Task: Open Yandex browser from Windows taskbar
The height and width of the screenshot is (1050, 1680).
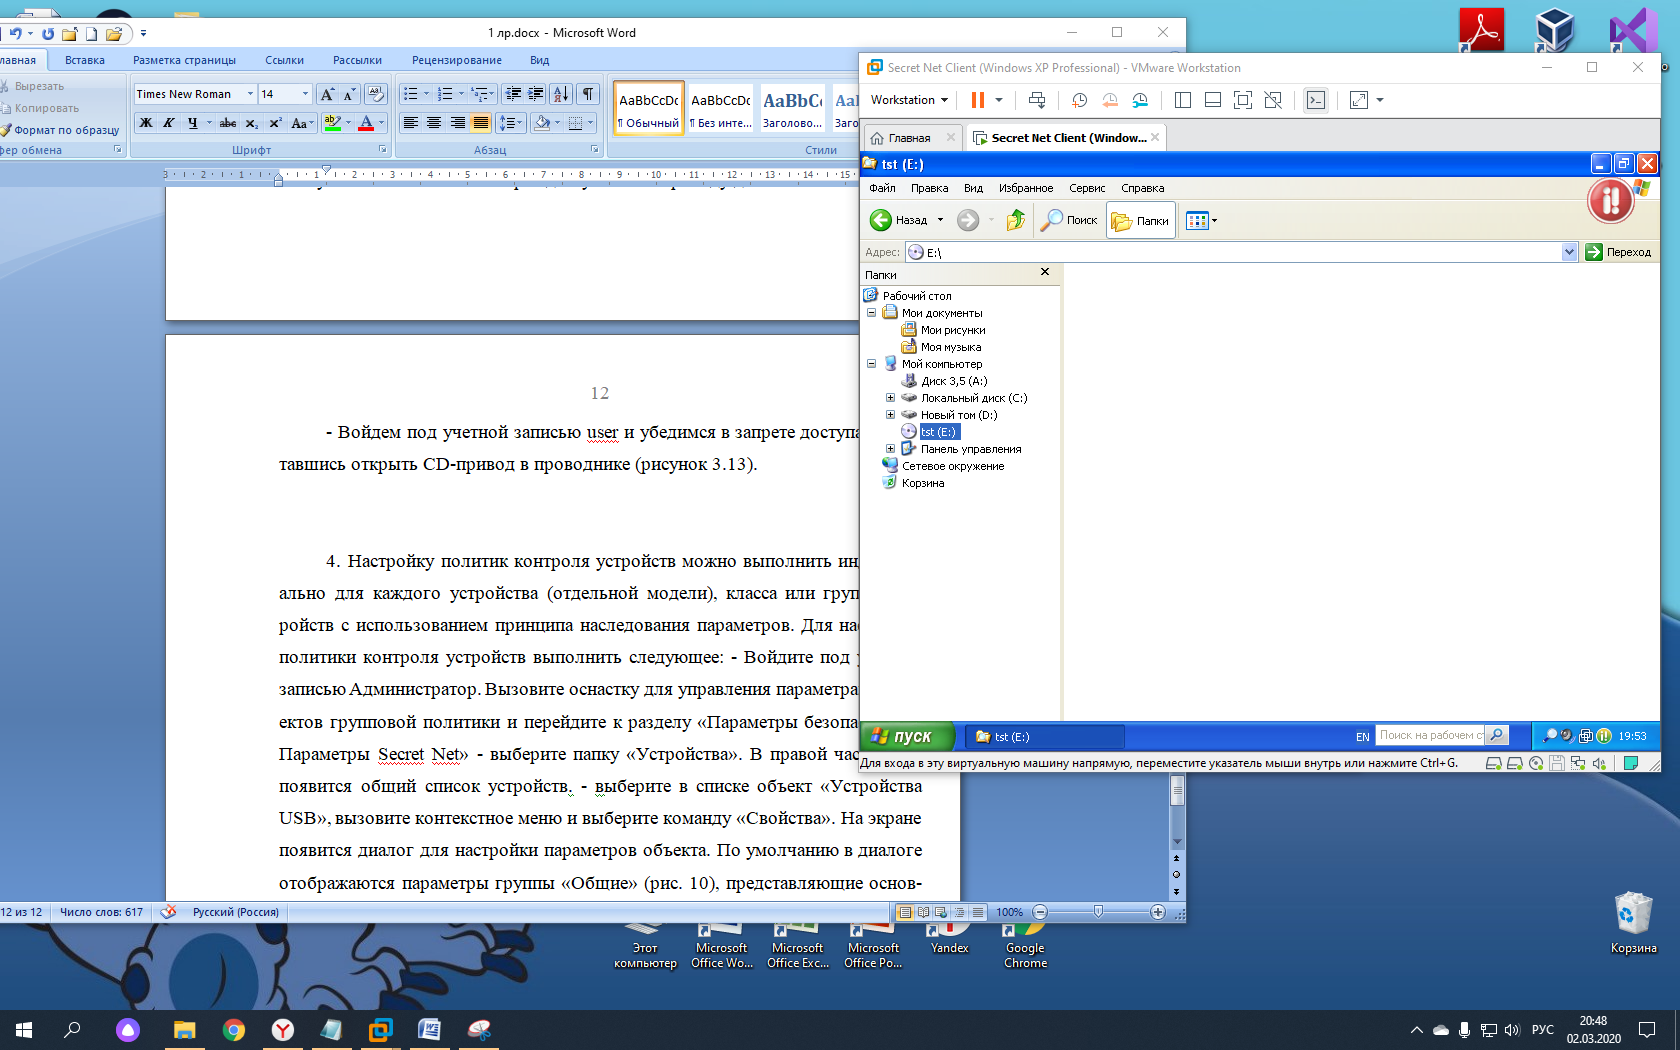Action: (283, 1029)
